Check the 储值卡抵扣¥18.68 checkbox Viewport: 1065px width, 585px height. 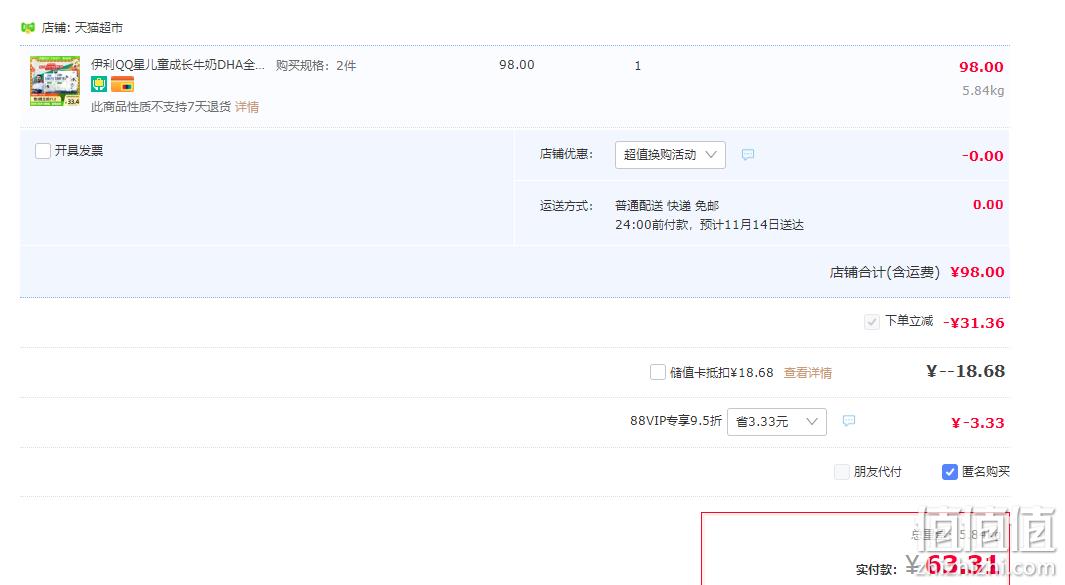(657, 372)
